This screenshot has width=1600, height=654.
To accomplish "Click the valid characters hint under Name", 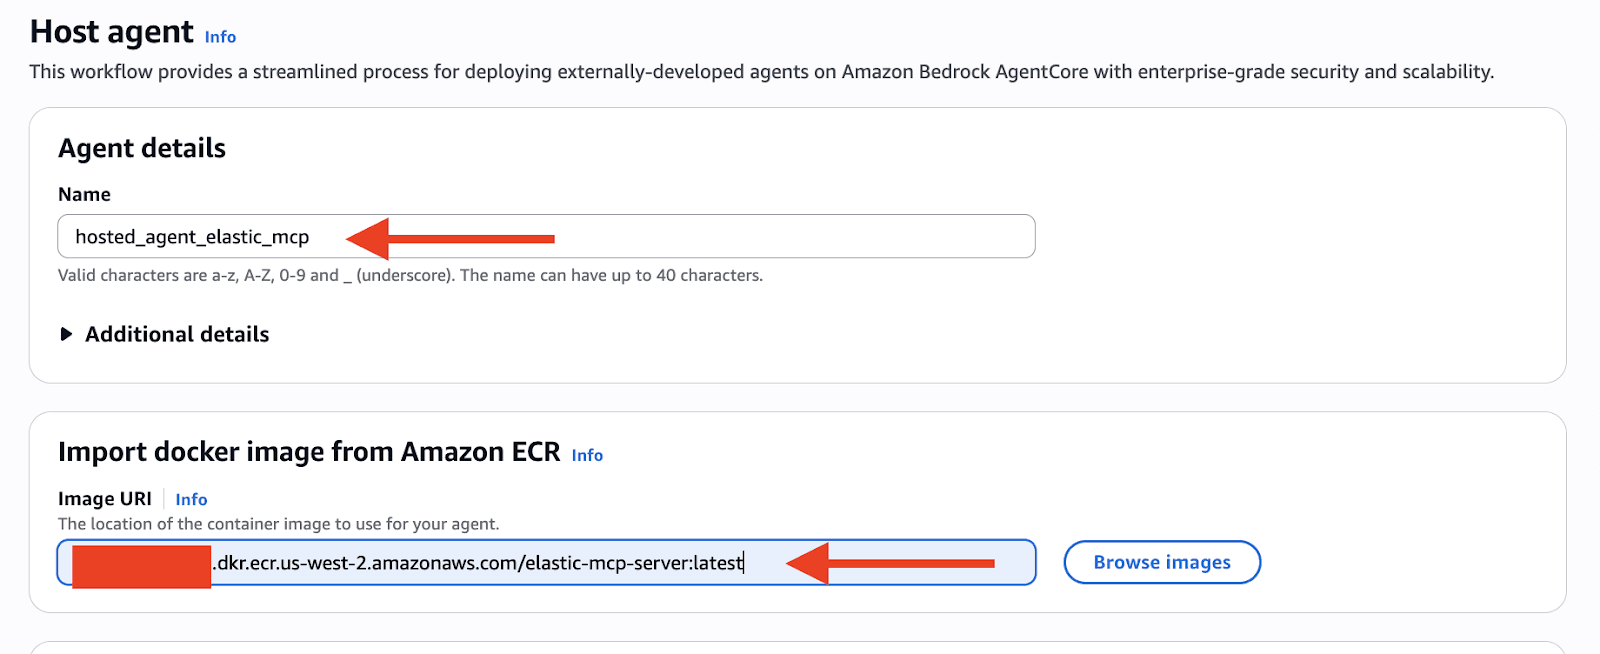I will [x=410, y=275].
